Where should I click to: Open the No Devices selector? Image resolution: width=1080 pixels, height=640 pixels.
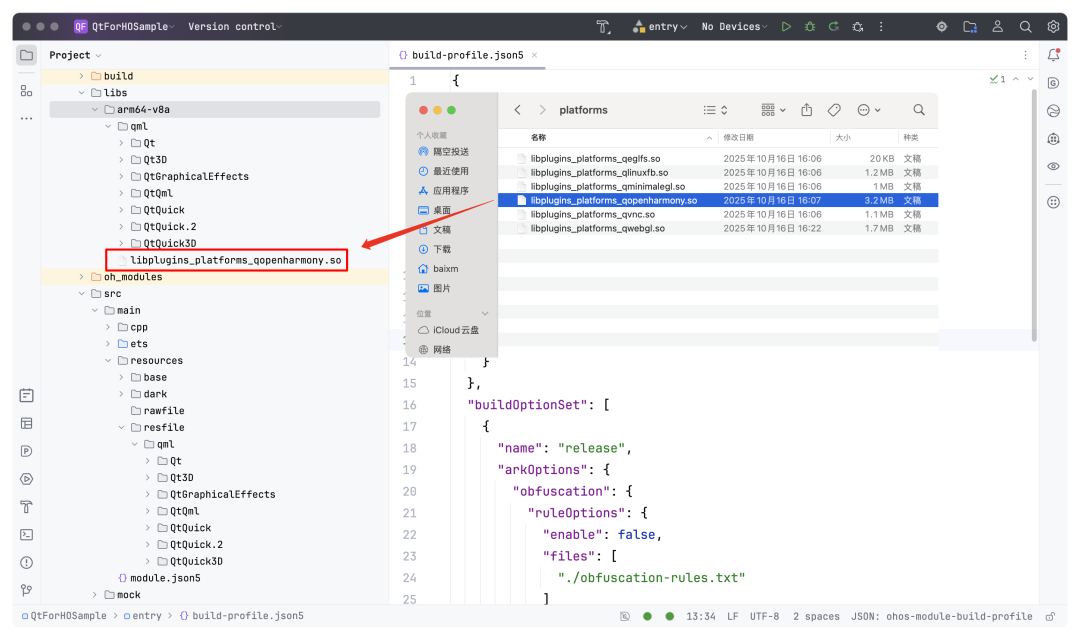[x=734, y=27]
